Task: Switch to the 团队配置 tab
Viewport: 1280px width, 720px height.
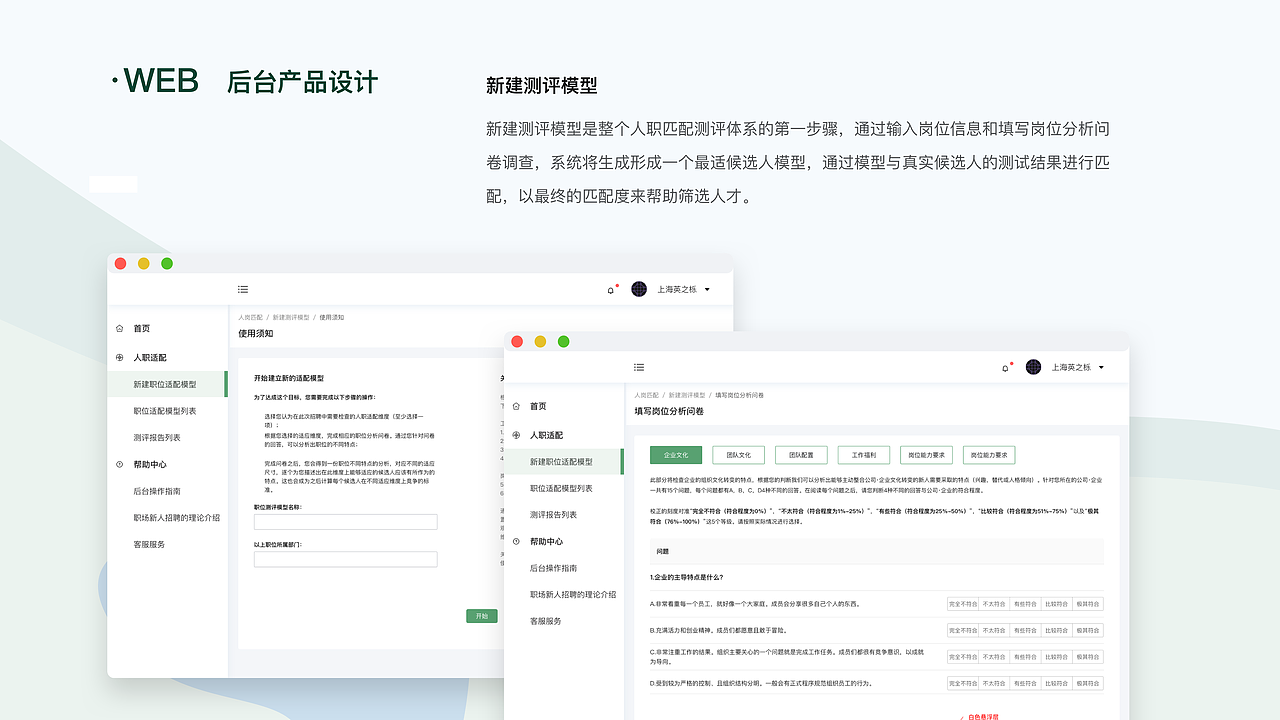Action: pyautogui.click(x=801, y=455)
